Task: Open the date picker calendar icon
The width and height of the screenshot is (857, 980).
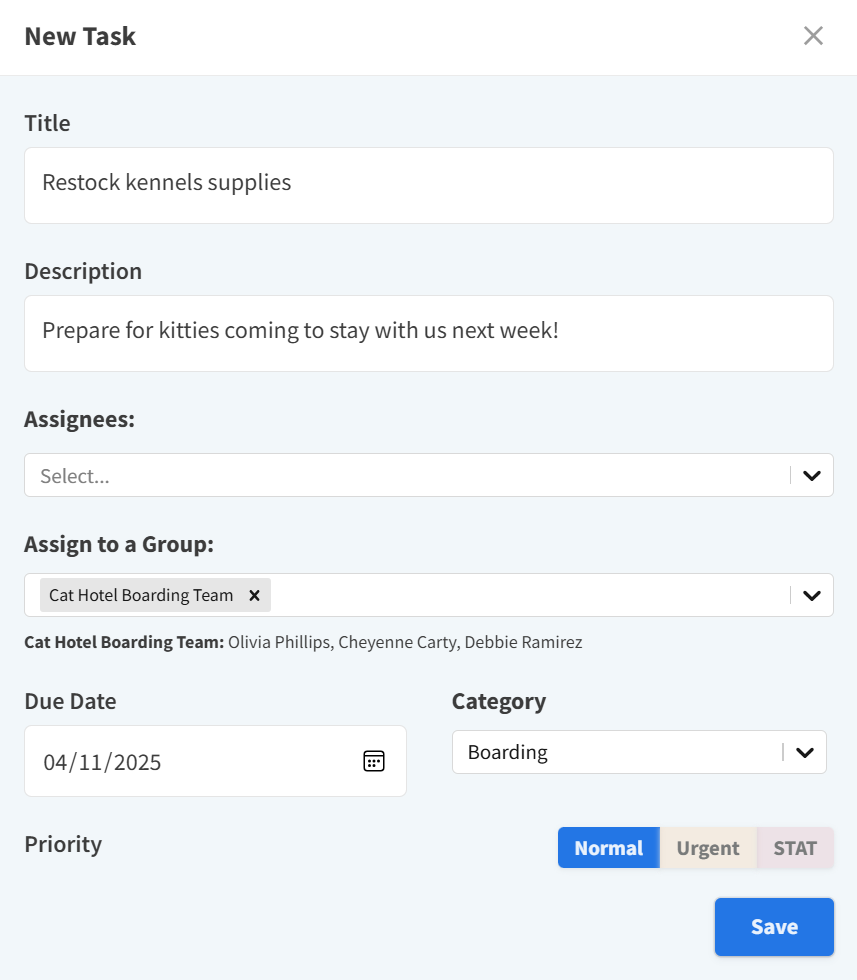Action: [373, 761]
